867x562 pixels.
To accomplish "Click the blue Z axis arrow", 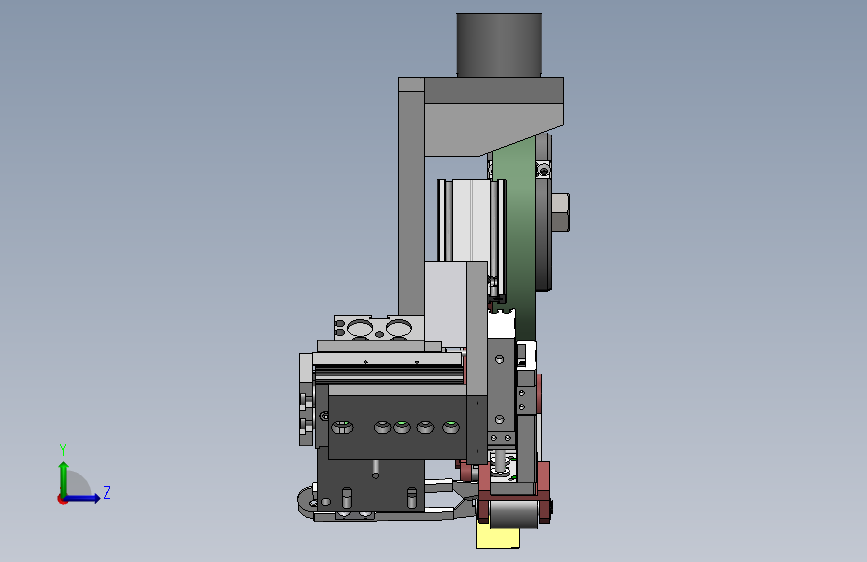I will [x=82, y=498].
